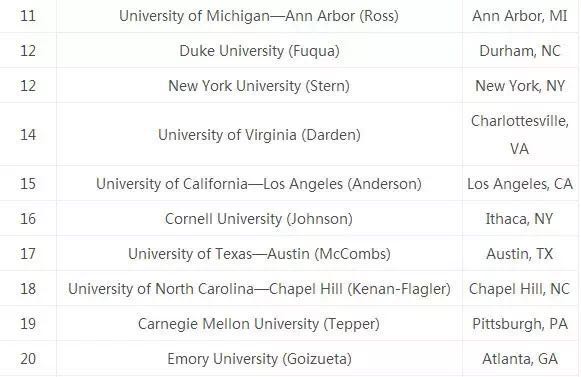Image resolution: width=581 pixels, height=377 pixels.
Task: Select rank number 20 cell
Action: 28,359
